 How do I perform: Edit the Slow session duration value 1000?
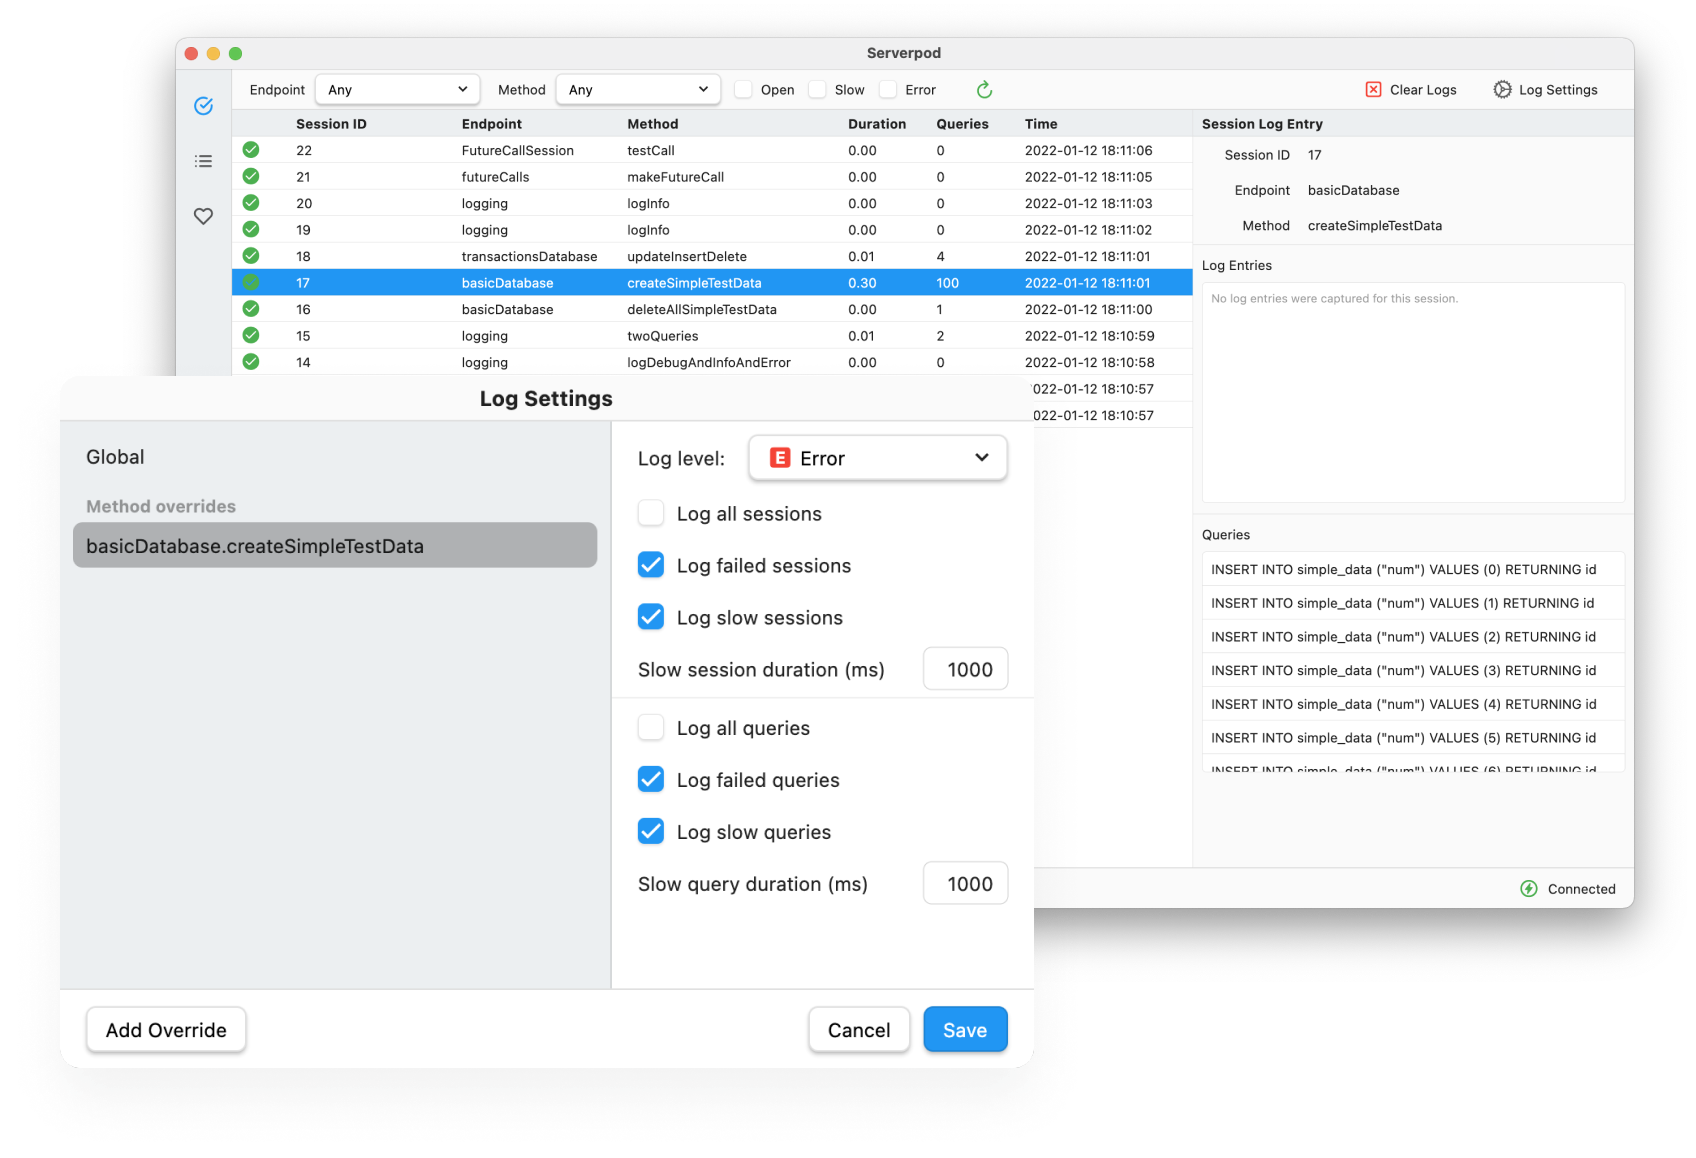coord(964,669)
